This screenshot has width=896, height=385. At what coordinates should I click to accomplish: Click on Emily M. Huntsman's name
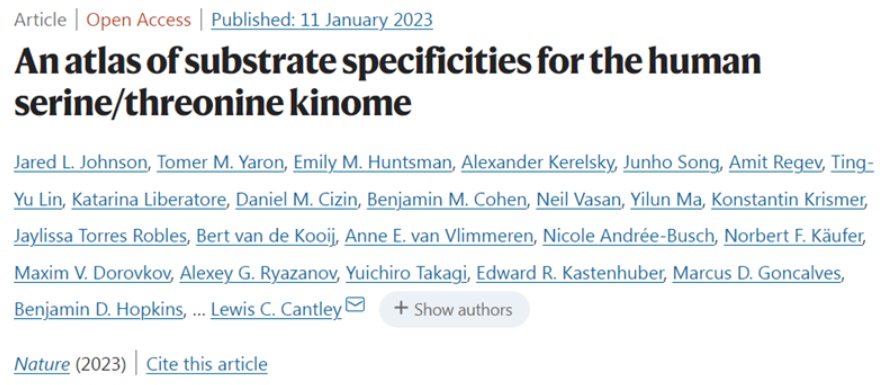click(x=372, y=163)
